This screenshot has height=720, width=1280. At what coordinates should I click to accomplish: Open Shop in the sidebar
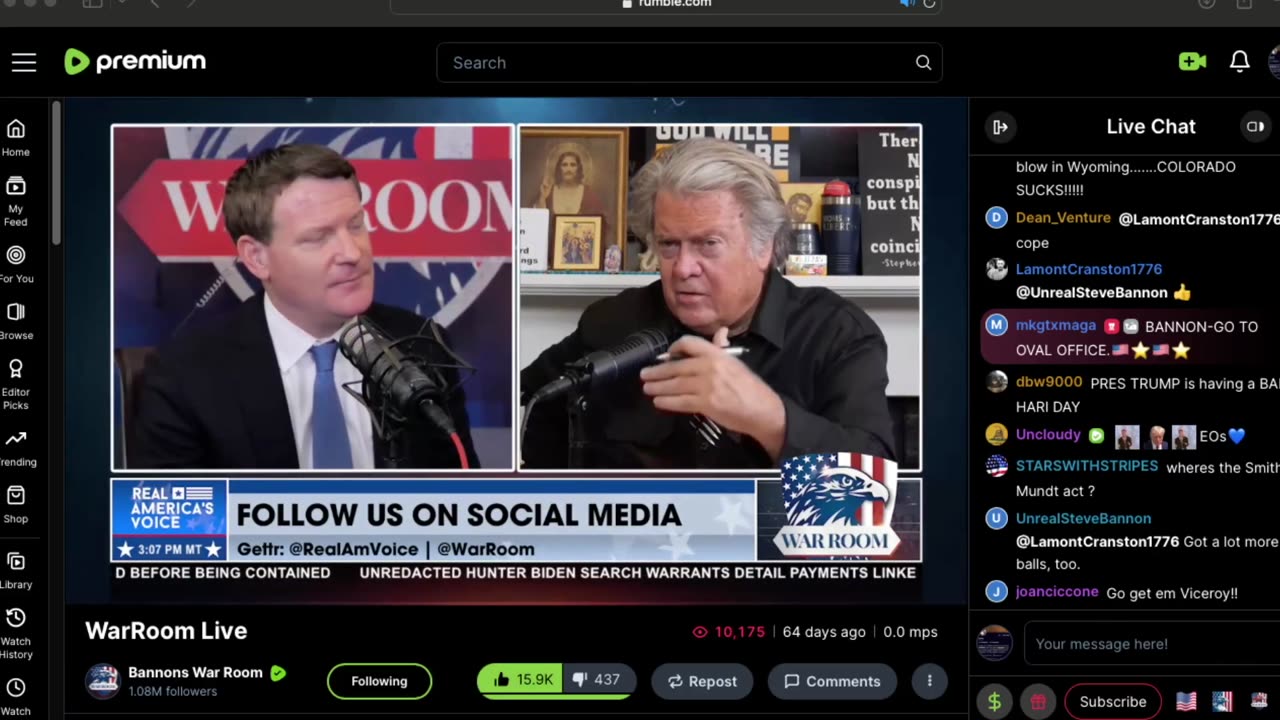[x=16, y=505]
